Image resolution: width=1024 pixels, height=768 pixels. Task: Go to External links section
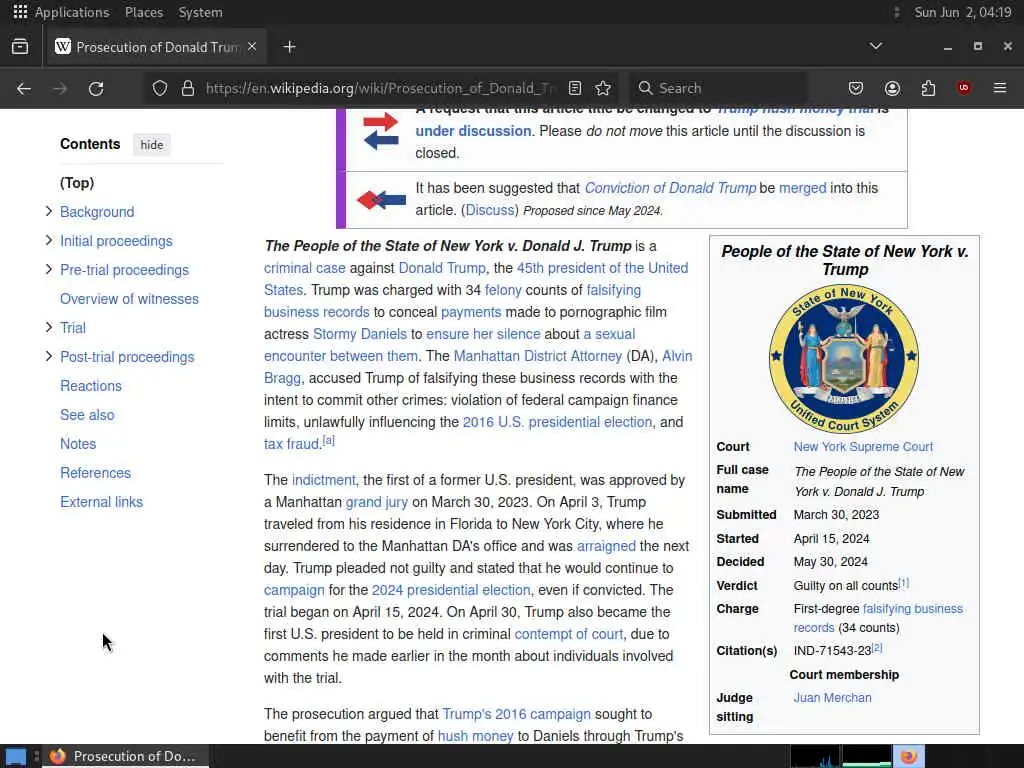101,502
